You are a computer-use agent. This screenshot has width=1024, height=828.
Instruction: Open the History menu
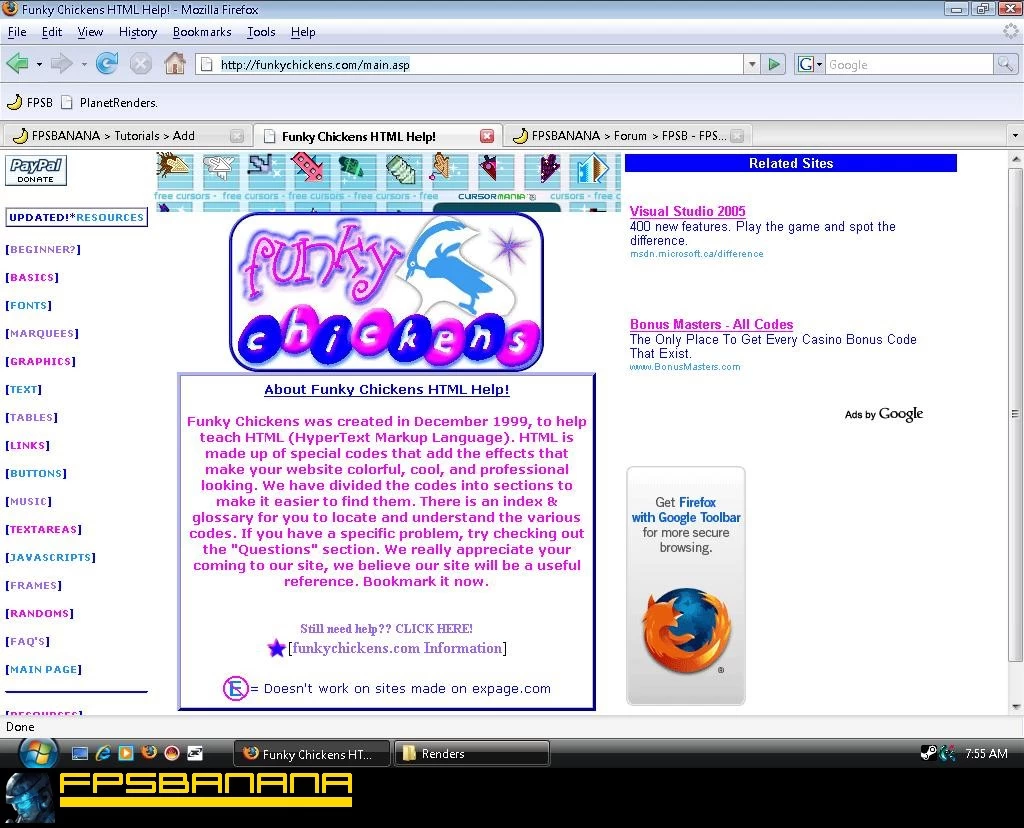138,32
